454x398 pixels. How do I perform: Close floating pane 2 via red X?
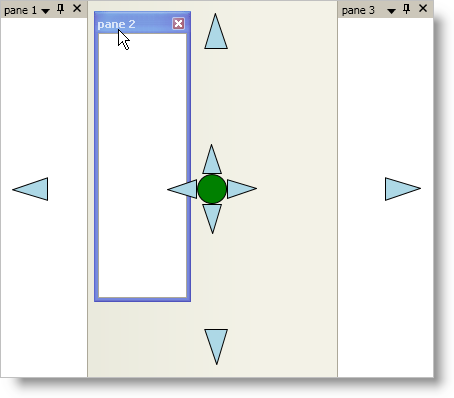coord(178,24)
